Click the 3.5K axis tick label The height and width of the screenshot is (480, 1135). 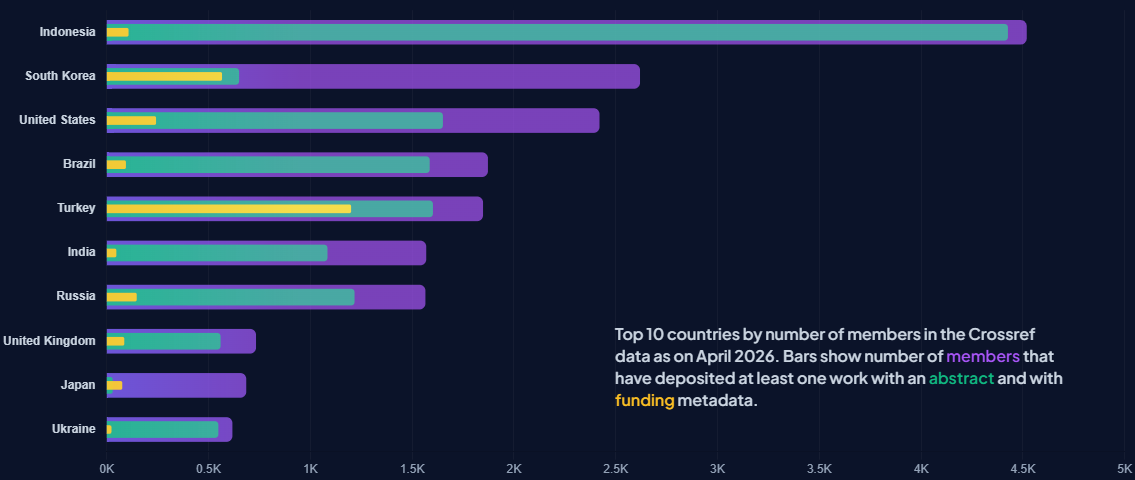819,468
